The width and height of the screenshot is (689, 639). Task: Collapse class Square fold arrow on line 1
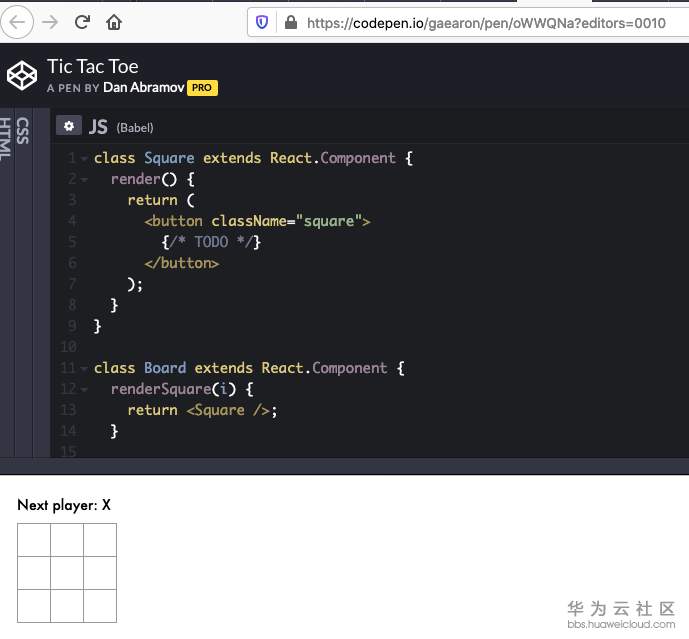pyautogui.click(x=84, y=159)
